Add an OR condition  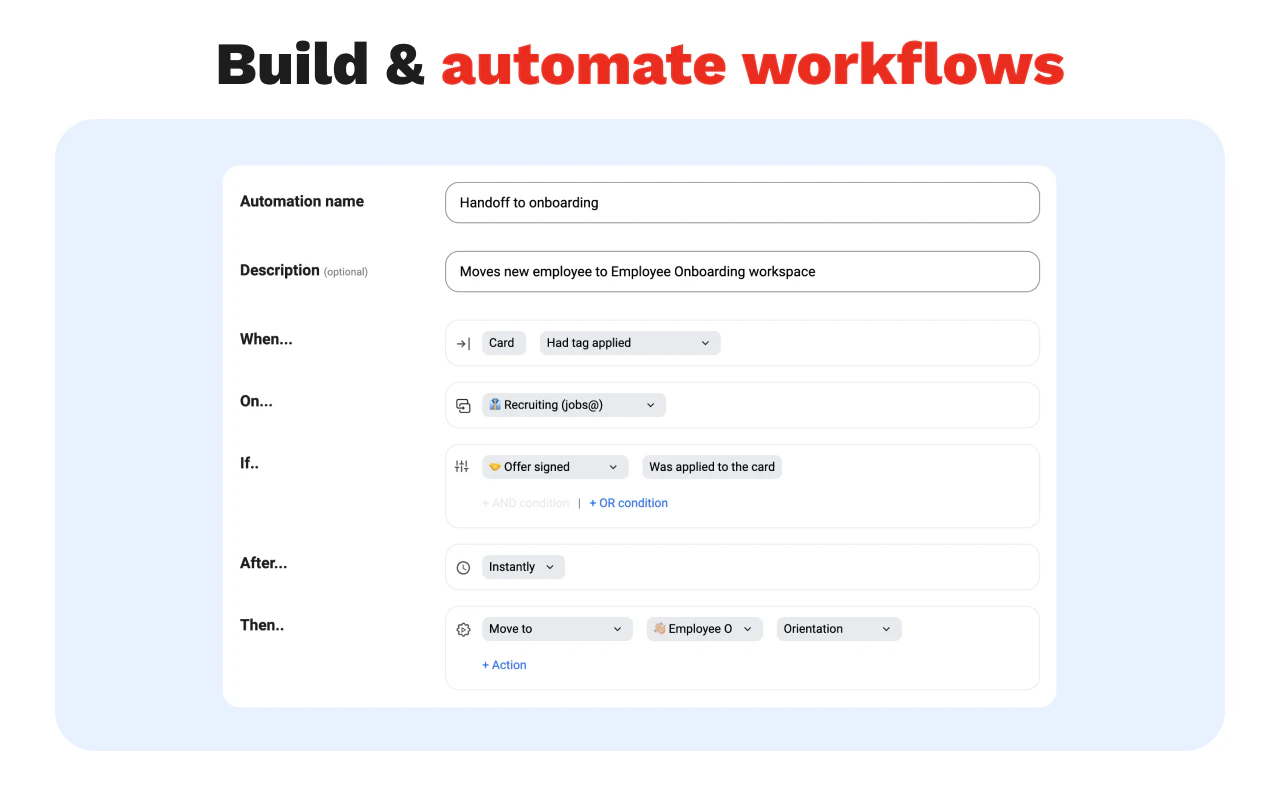pyautogui.click(x=628, y=503)
